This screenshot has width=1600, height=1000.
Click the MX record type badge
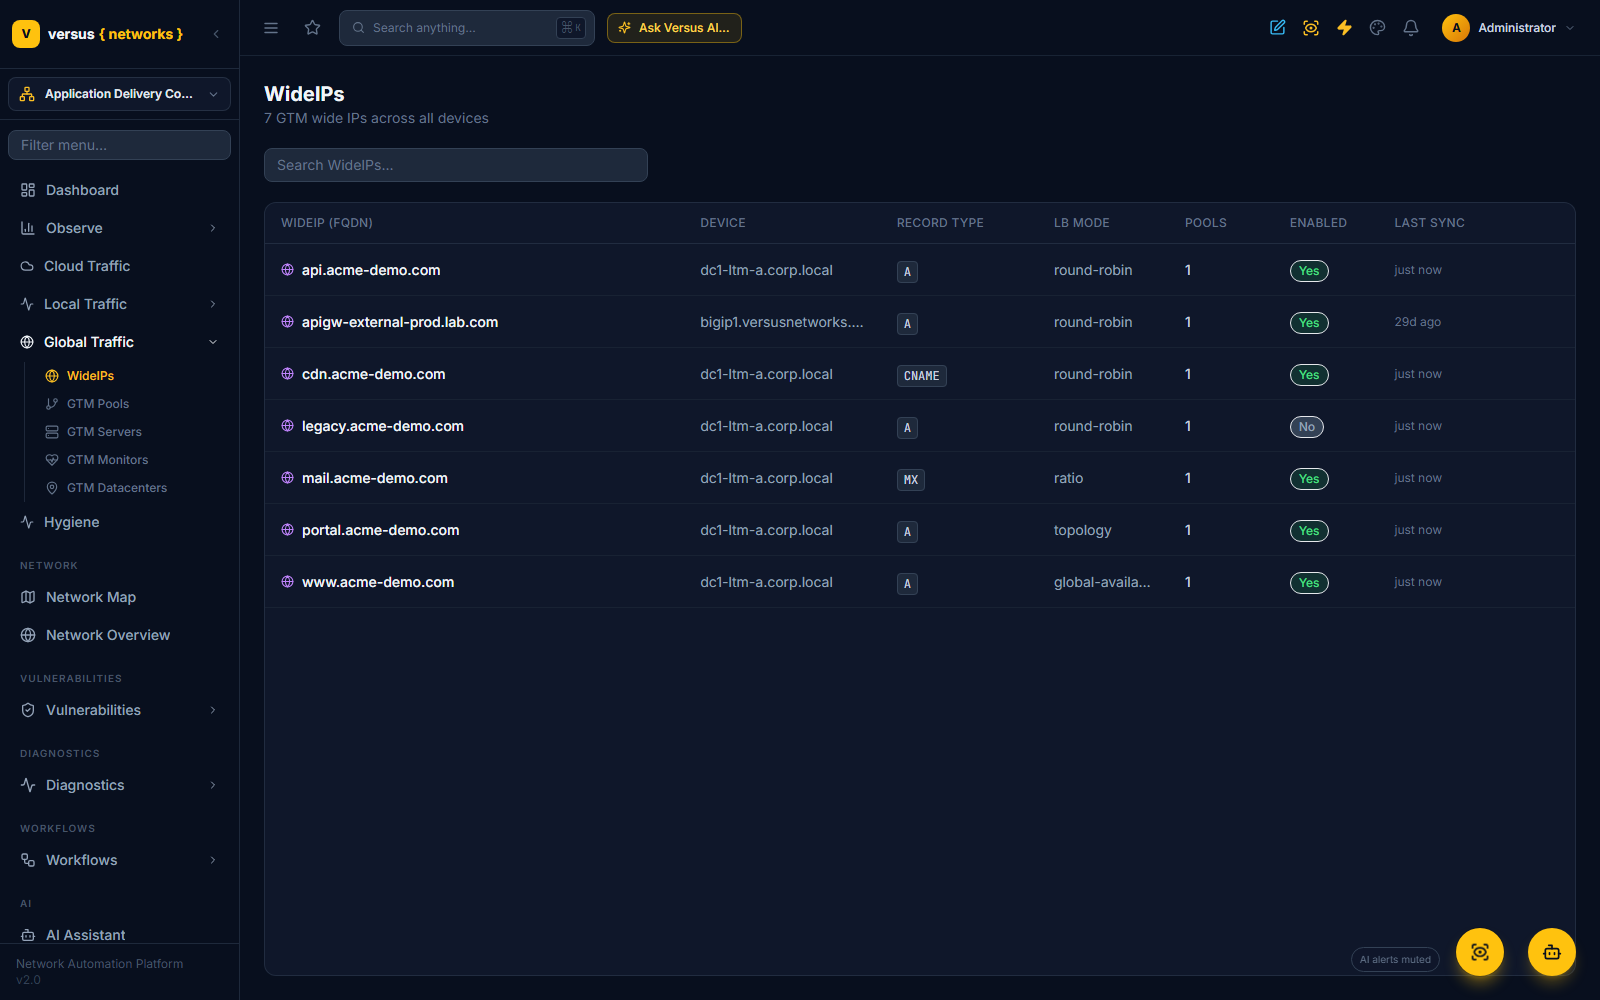click(911, 480)
